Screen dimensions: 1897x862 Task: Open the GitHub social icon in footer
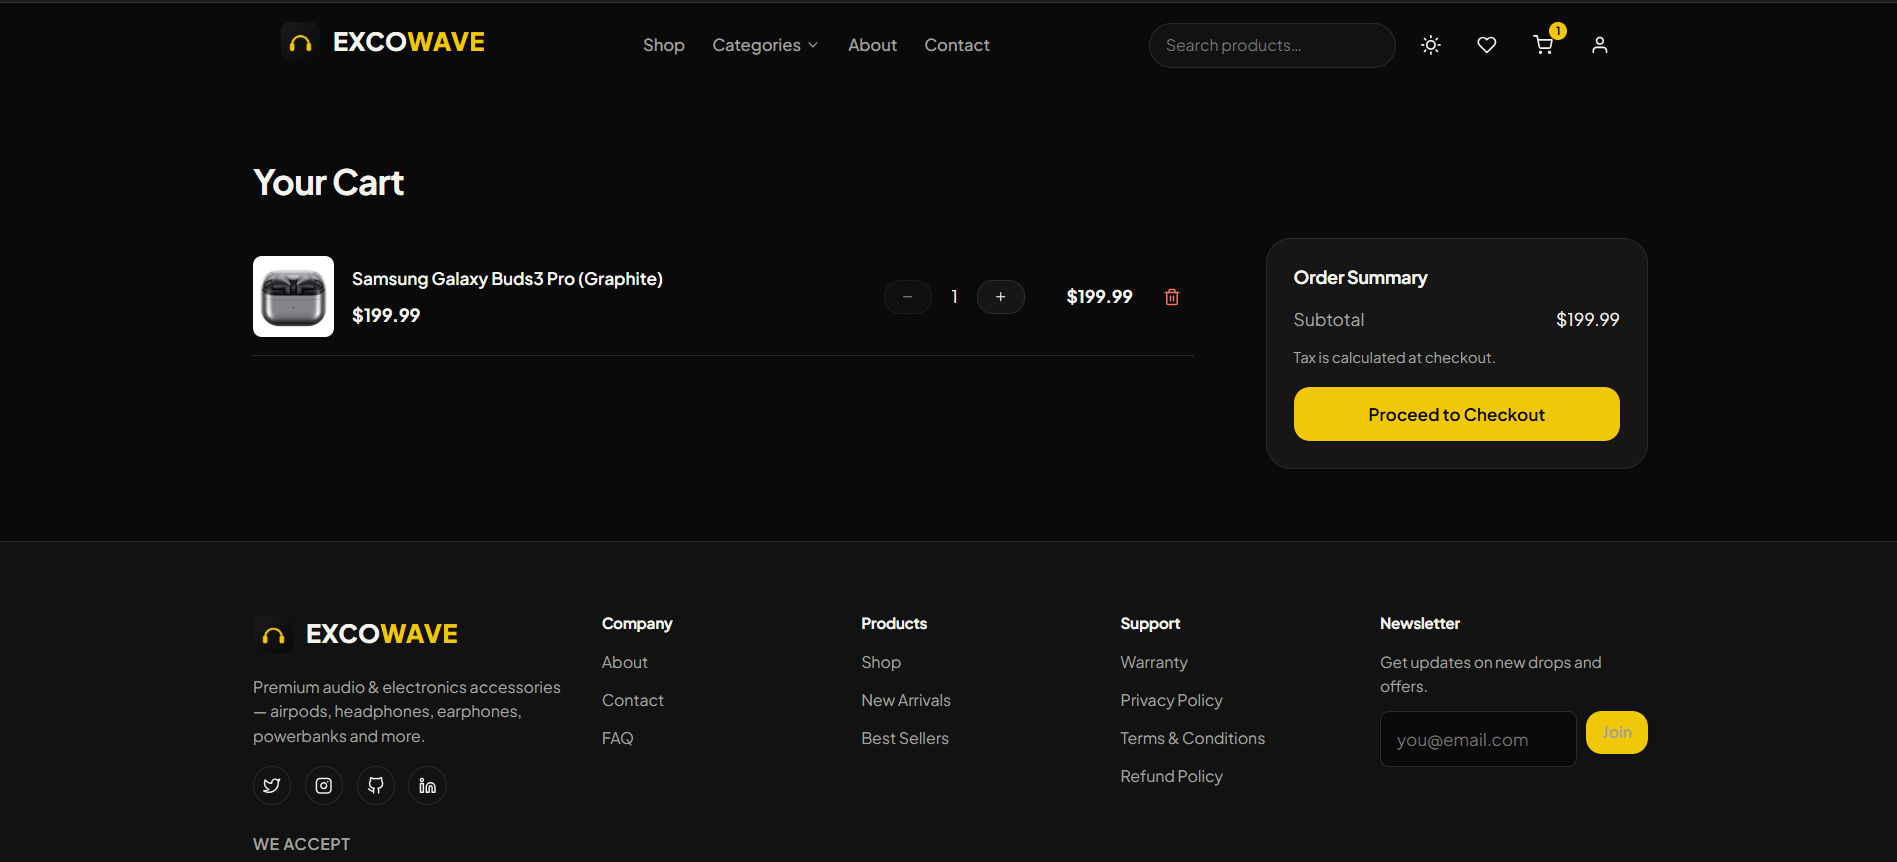pyautogui.click(x=376, y=786)
